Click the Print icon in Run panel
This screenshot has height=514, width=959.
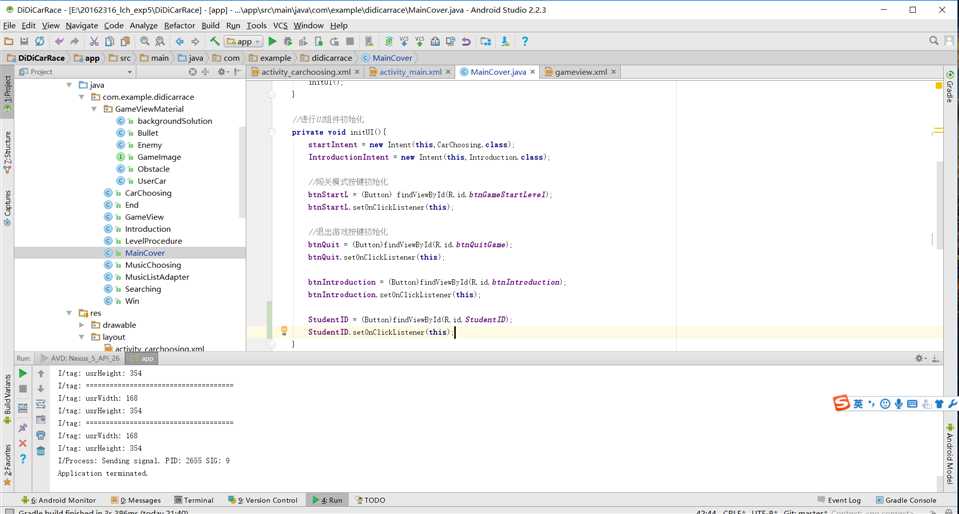pos(41,435)
